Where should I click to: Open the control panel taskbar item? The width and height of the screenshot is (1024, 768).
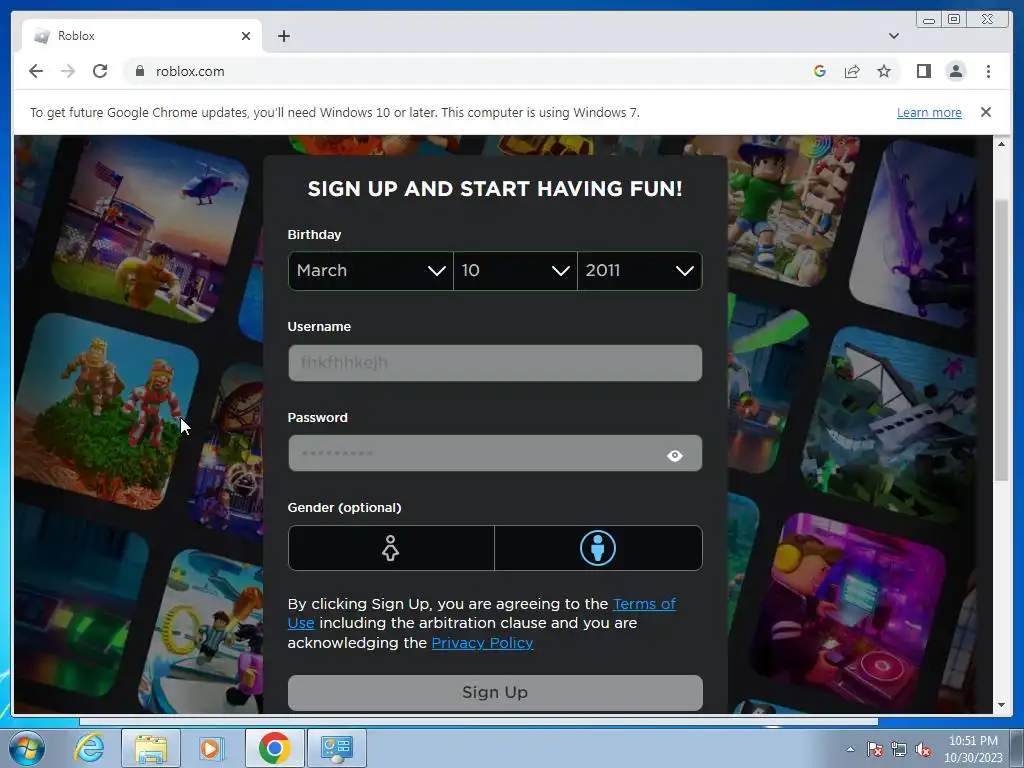pos(337,748)
